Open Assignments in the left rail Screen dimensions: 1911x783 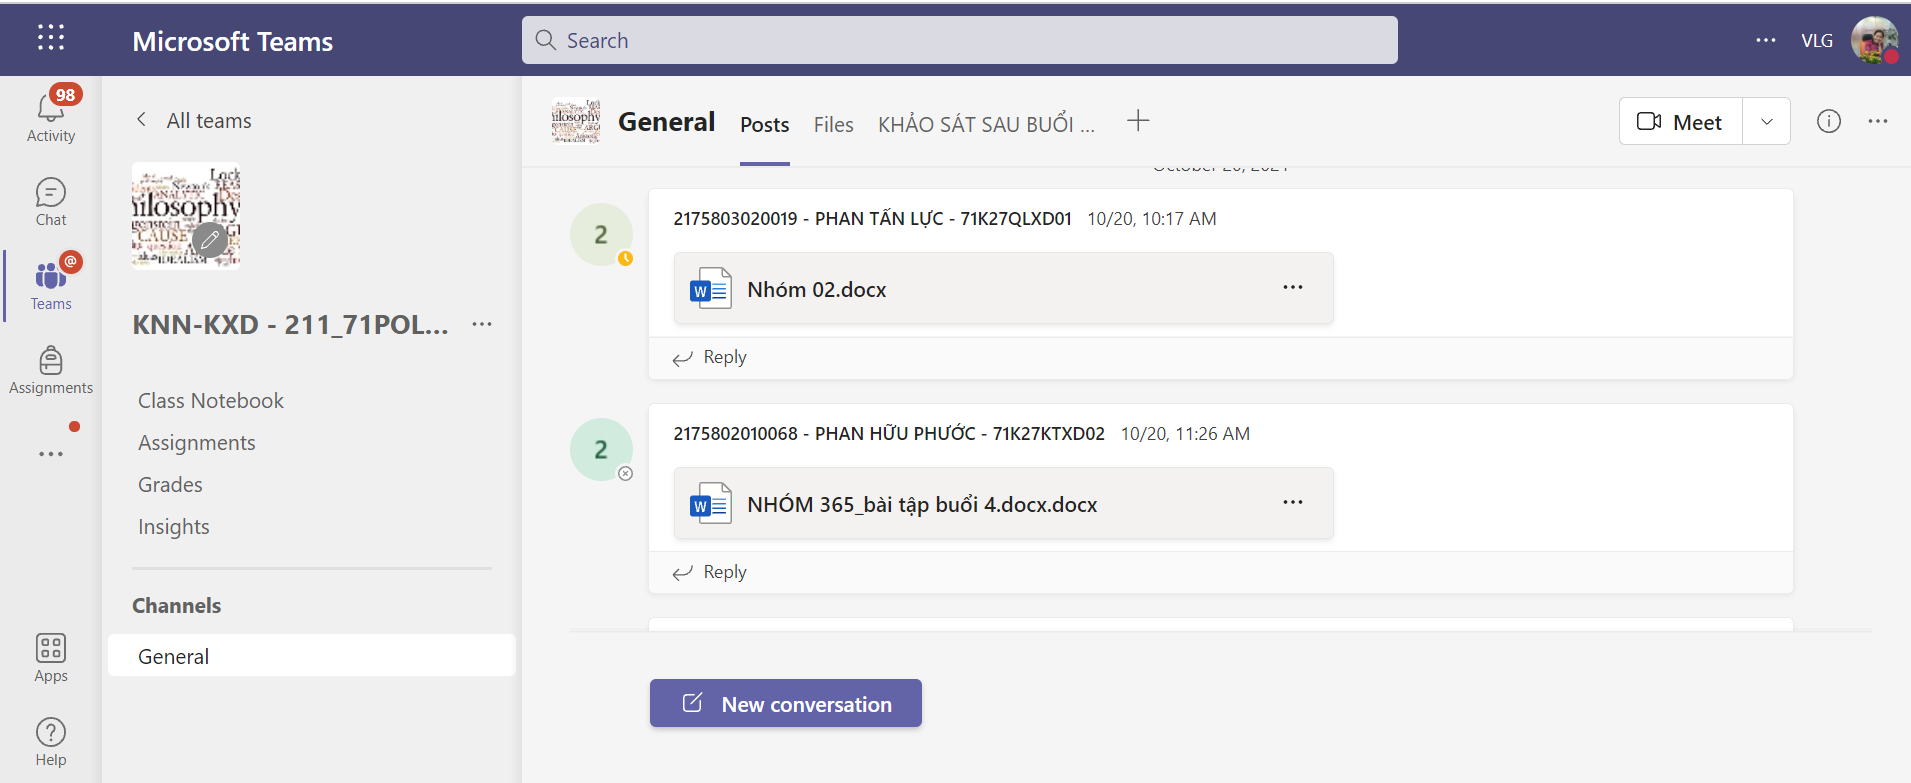click(51, 370)
